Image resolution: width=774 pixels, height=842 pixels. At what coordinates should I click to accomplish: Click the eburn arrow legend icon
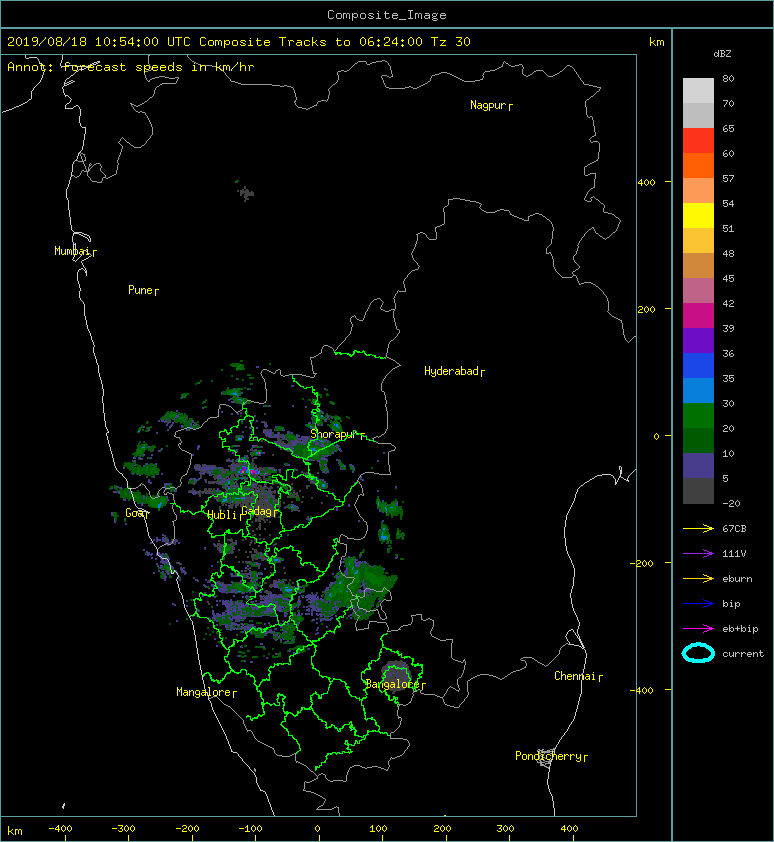[x=698, y=578]
